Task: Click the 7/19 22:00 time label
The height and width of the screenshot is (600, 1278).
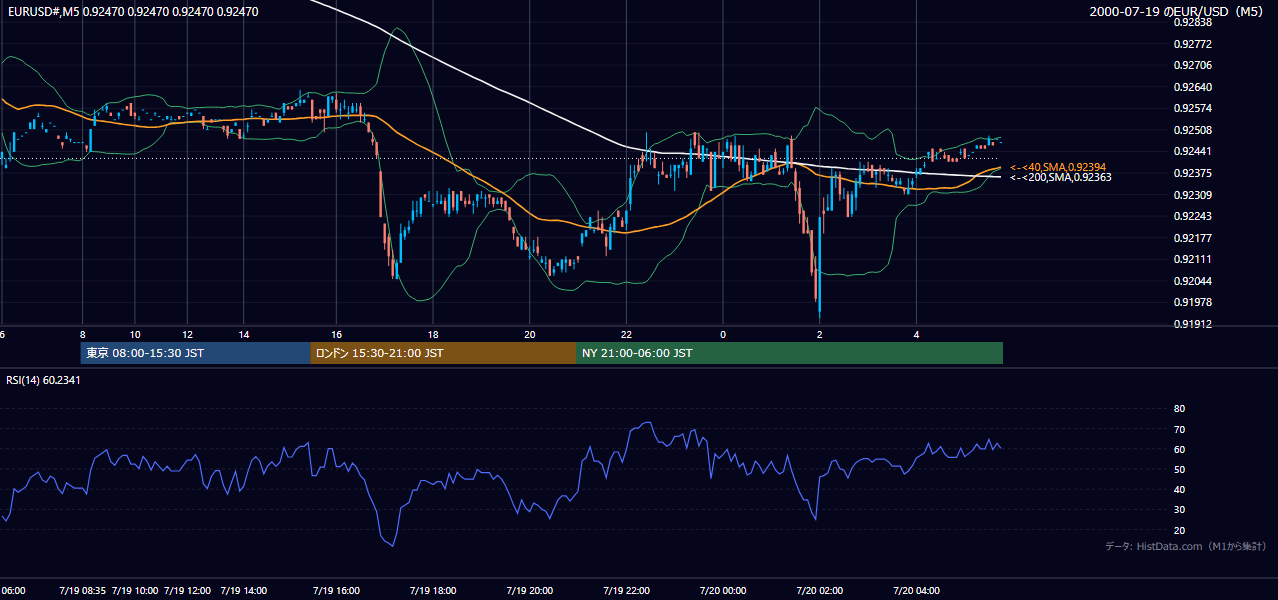Action: point(626,591)
